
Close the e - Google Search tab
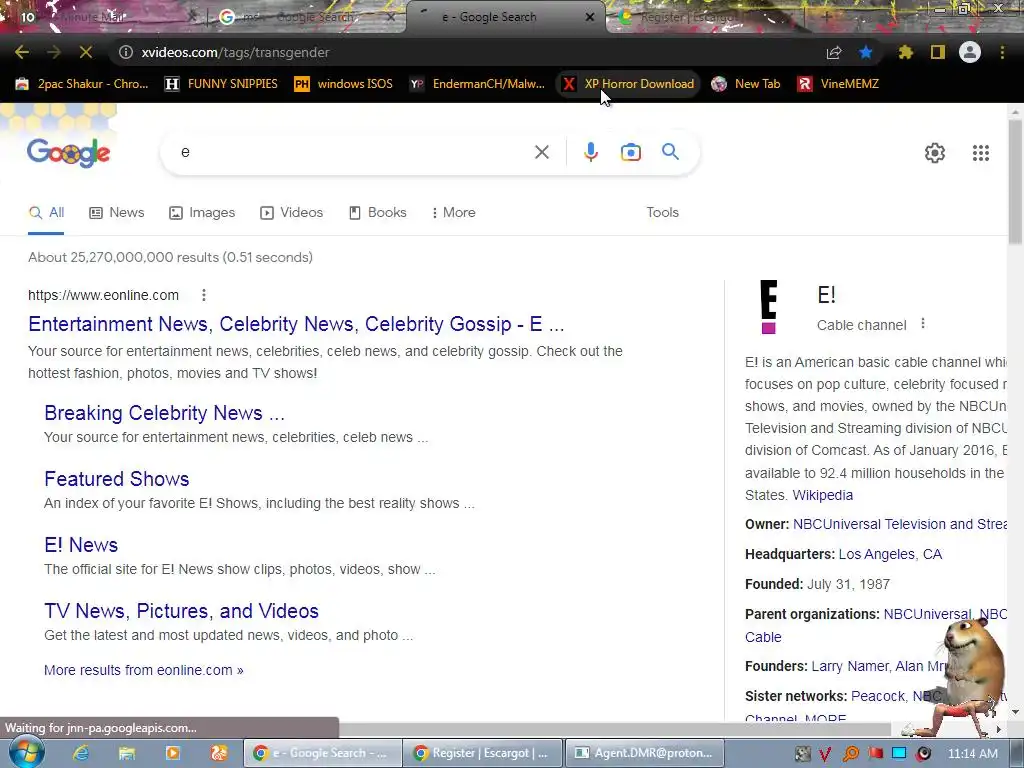[590, 17]
